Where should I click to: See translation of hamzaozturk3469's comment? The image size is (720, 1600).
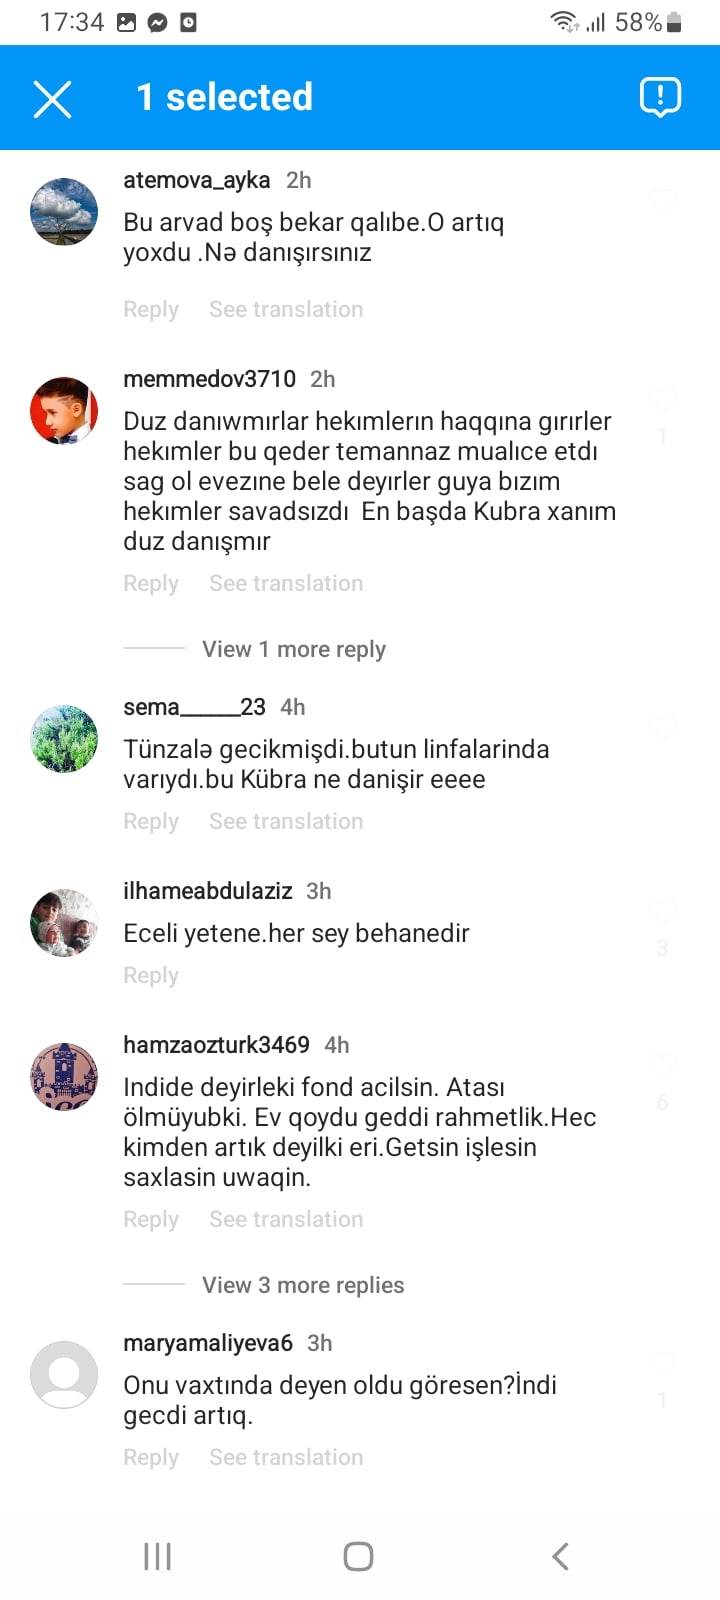[x=286, y=1219]
